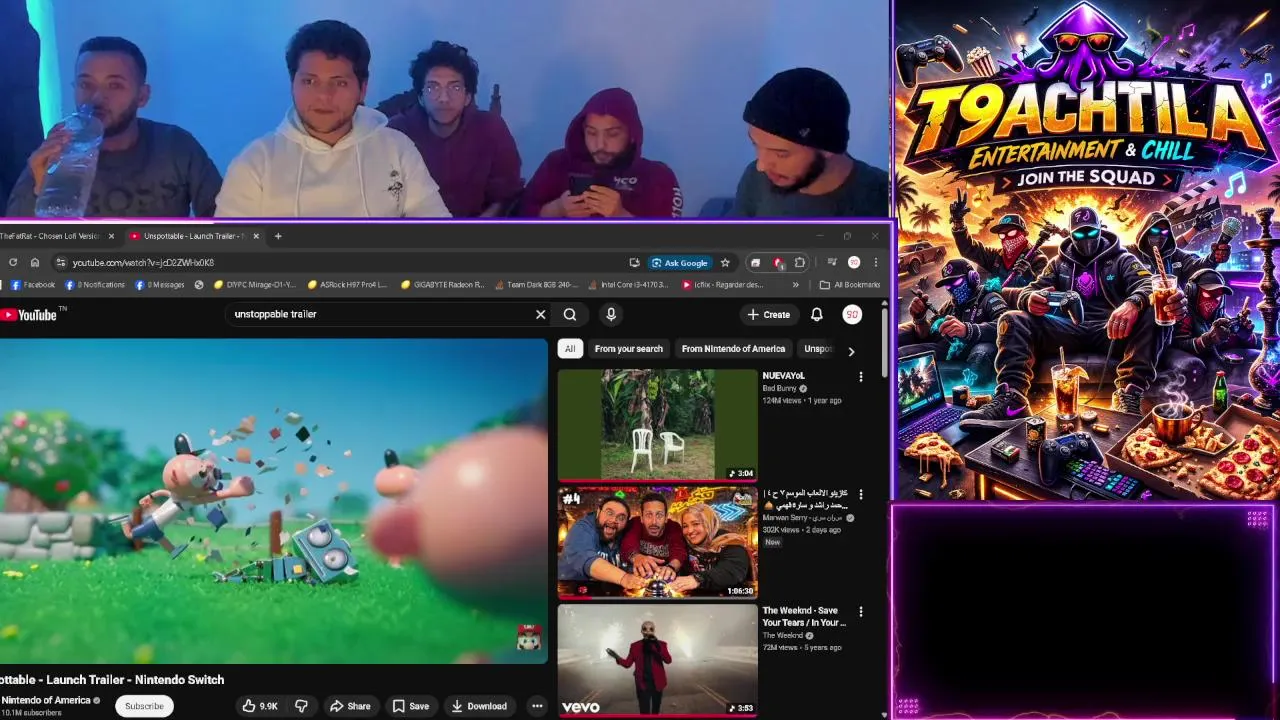Click the YouTube page vertical scrollbar

point(885,345)
